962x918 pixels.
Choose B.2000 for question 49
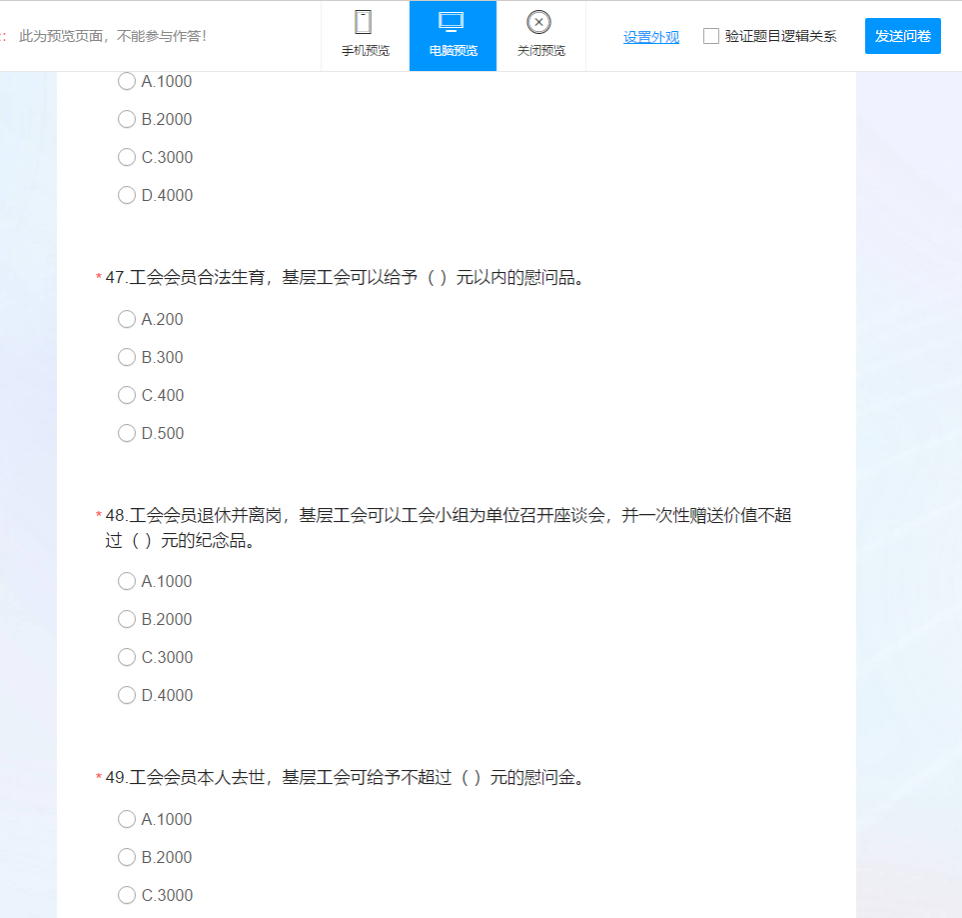(x=127, y=857)
